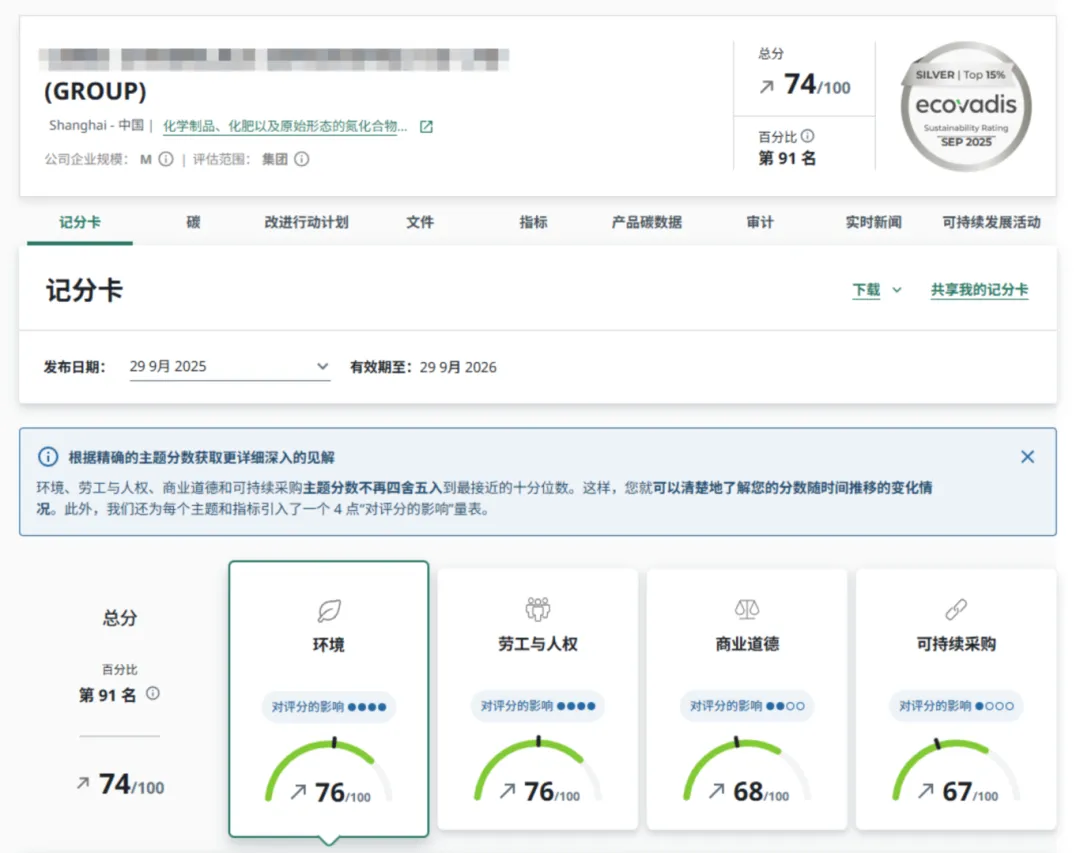Screen dimensions: 1080x853
Task: Open the 发布日期 date dropdown
Action: (230, 367)
